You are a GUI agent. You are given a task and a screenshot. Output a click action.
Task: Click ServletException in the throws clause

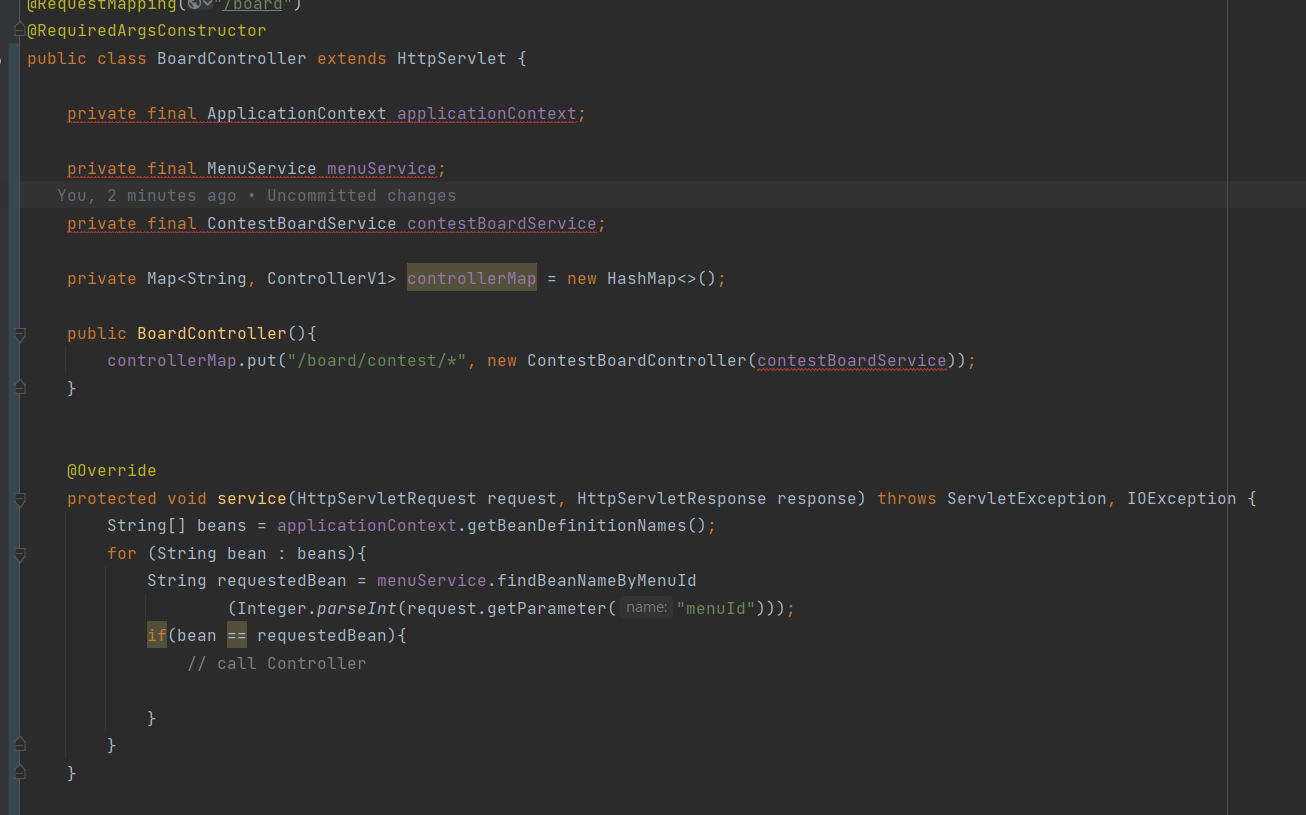pyautogui.click(x=1027, y=498)
